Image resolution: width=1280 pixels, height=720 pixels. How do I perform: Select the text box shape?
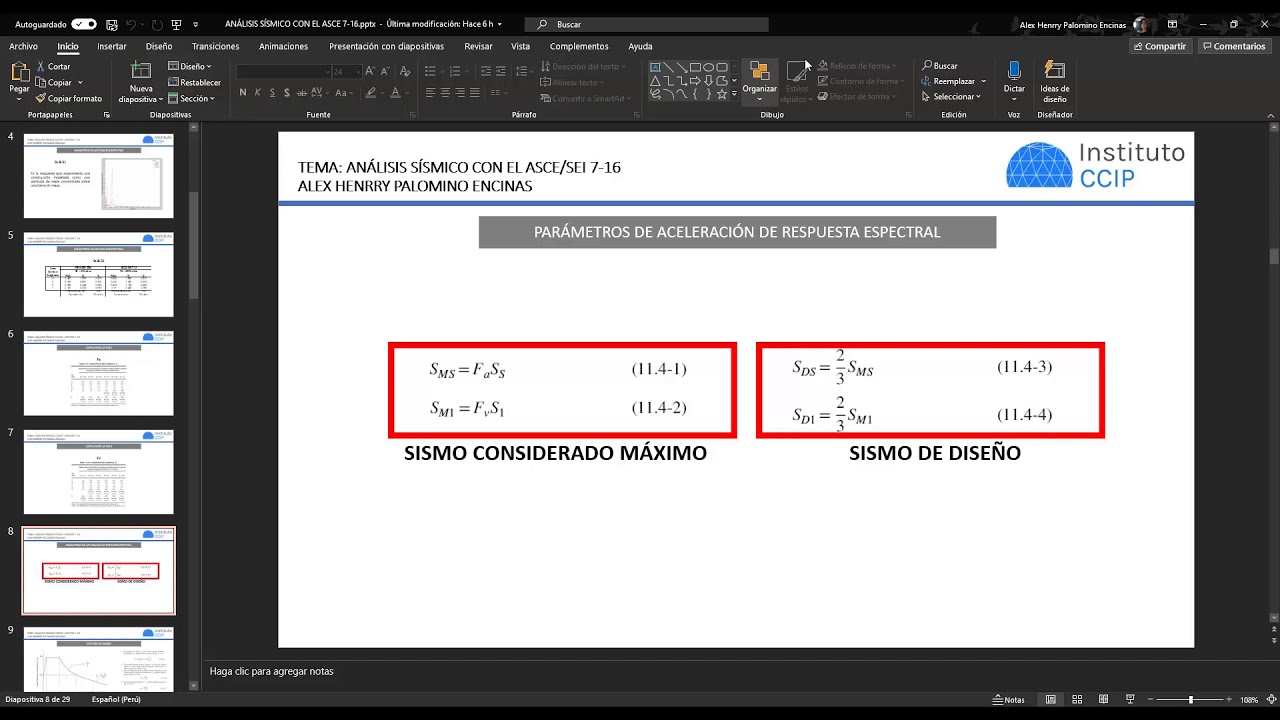tap(655, 68)
